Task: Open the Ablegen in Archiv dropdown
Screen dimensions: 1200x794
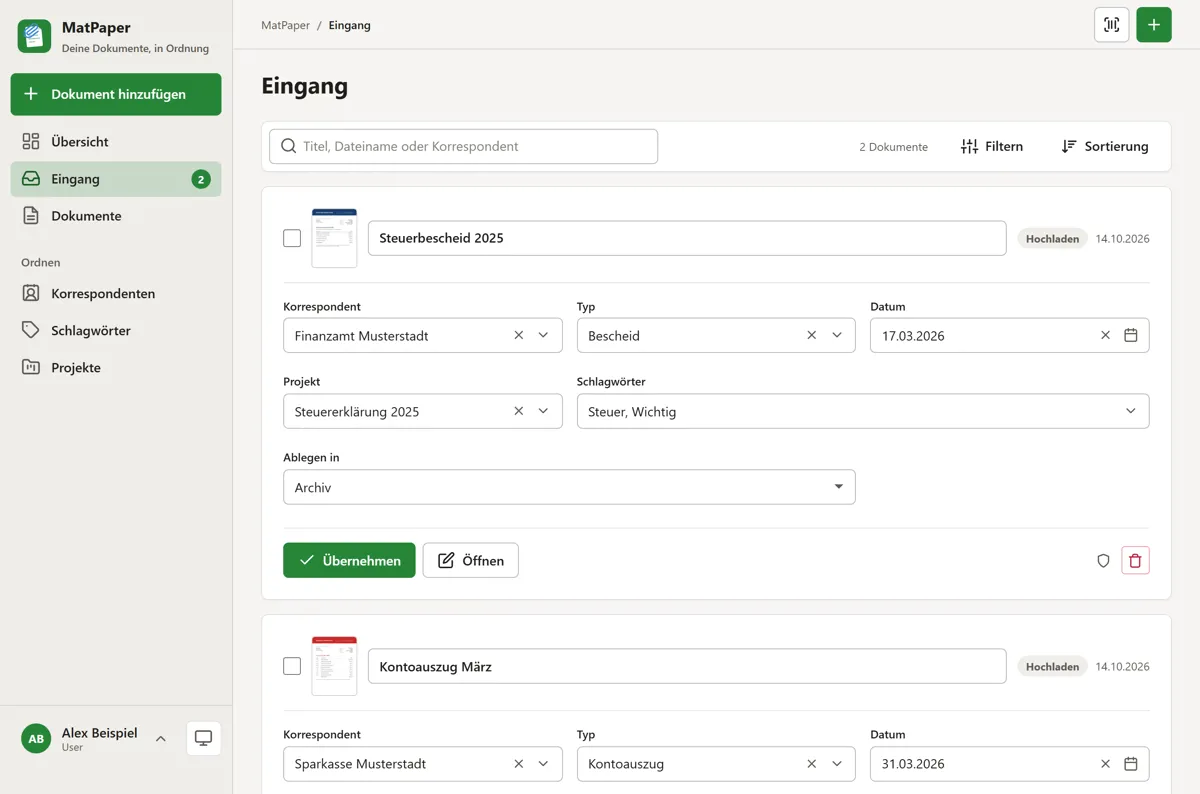Action: 569,487
